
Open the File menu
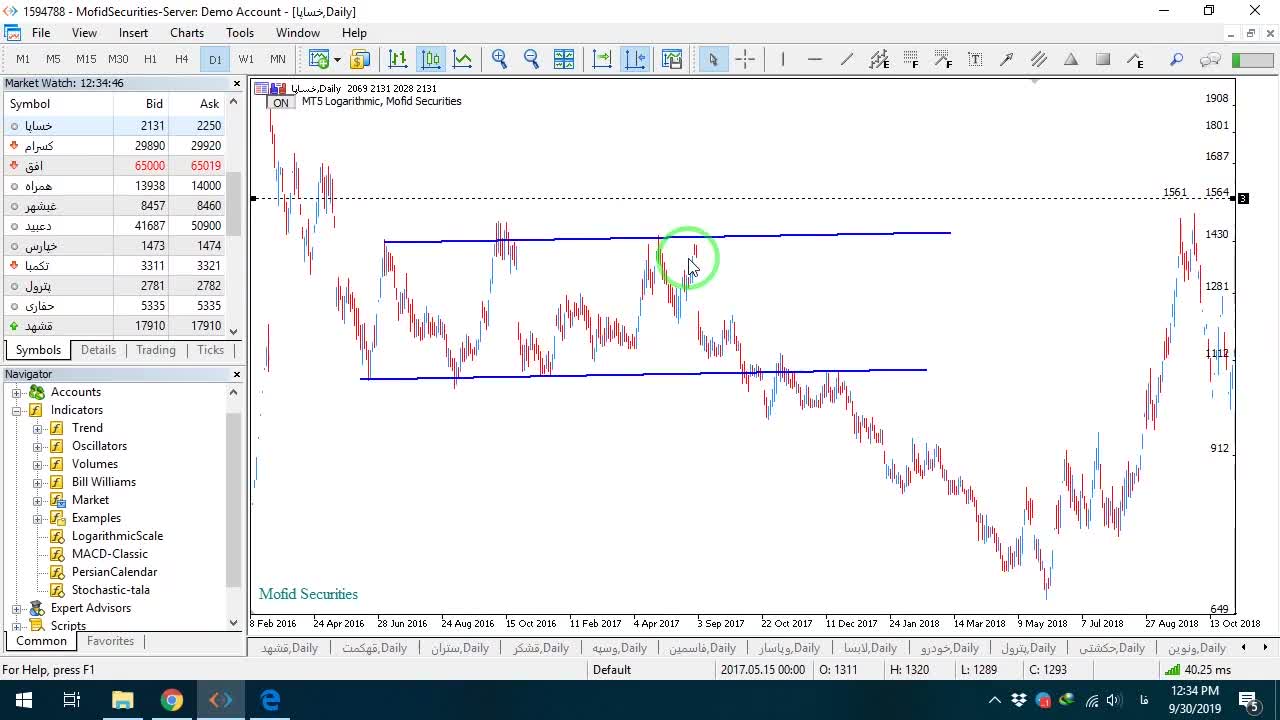coord(41,33)
